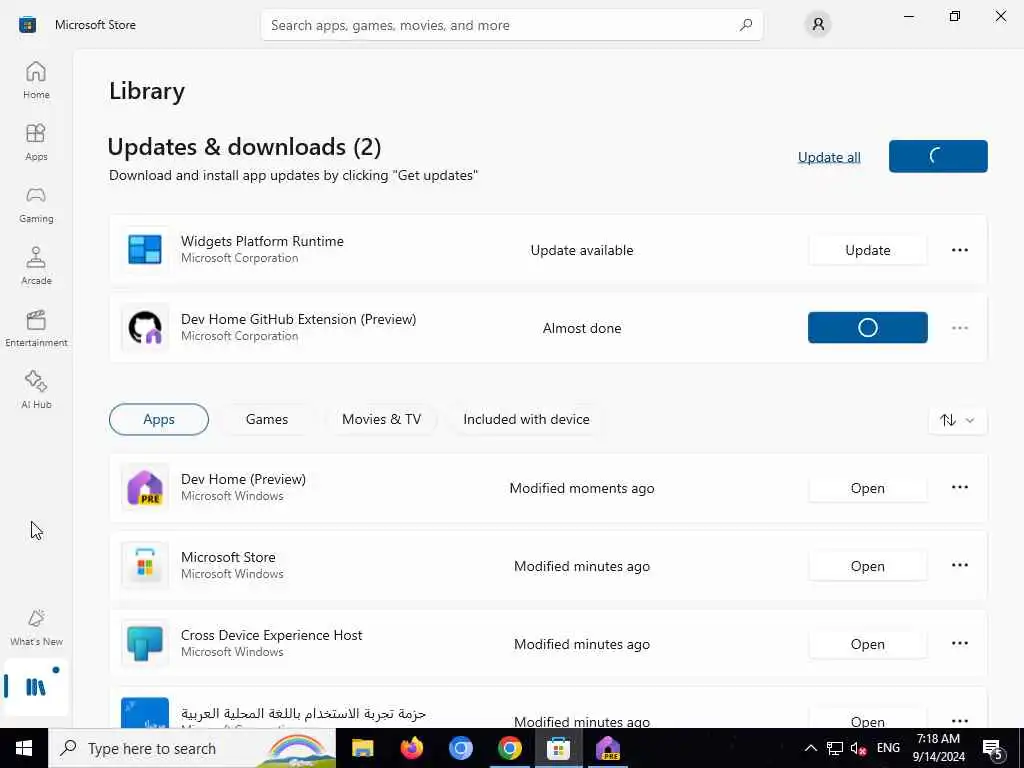
Task: Click the ENG language indicator
Action: 888,748
